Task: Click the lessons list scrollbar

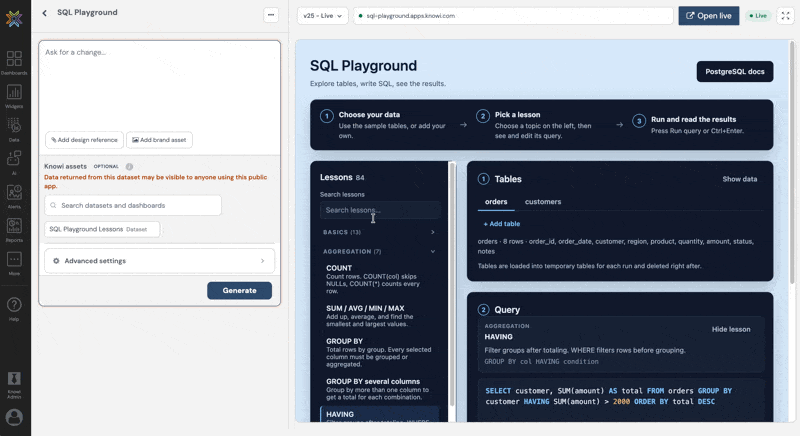Action: coord(452,284)
